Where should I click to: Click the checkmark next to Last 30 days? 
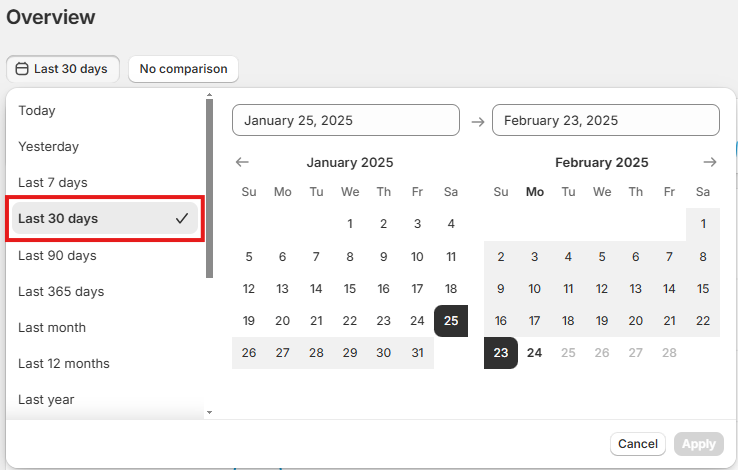(x=182, y=218)
